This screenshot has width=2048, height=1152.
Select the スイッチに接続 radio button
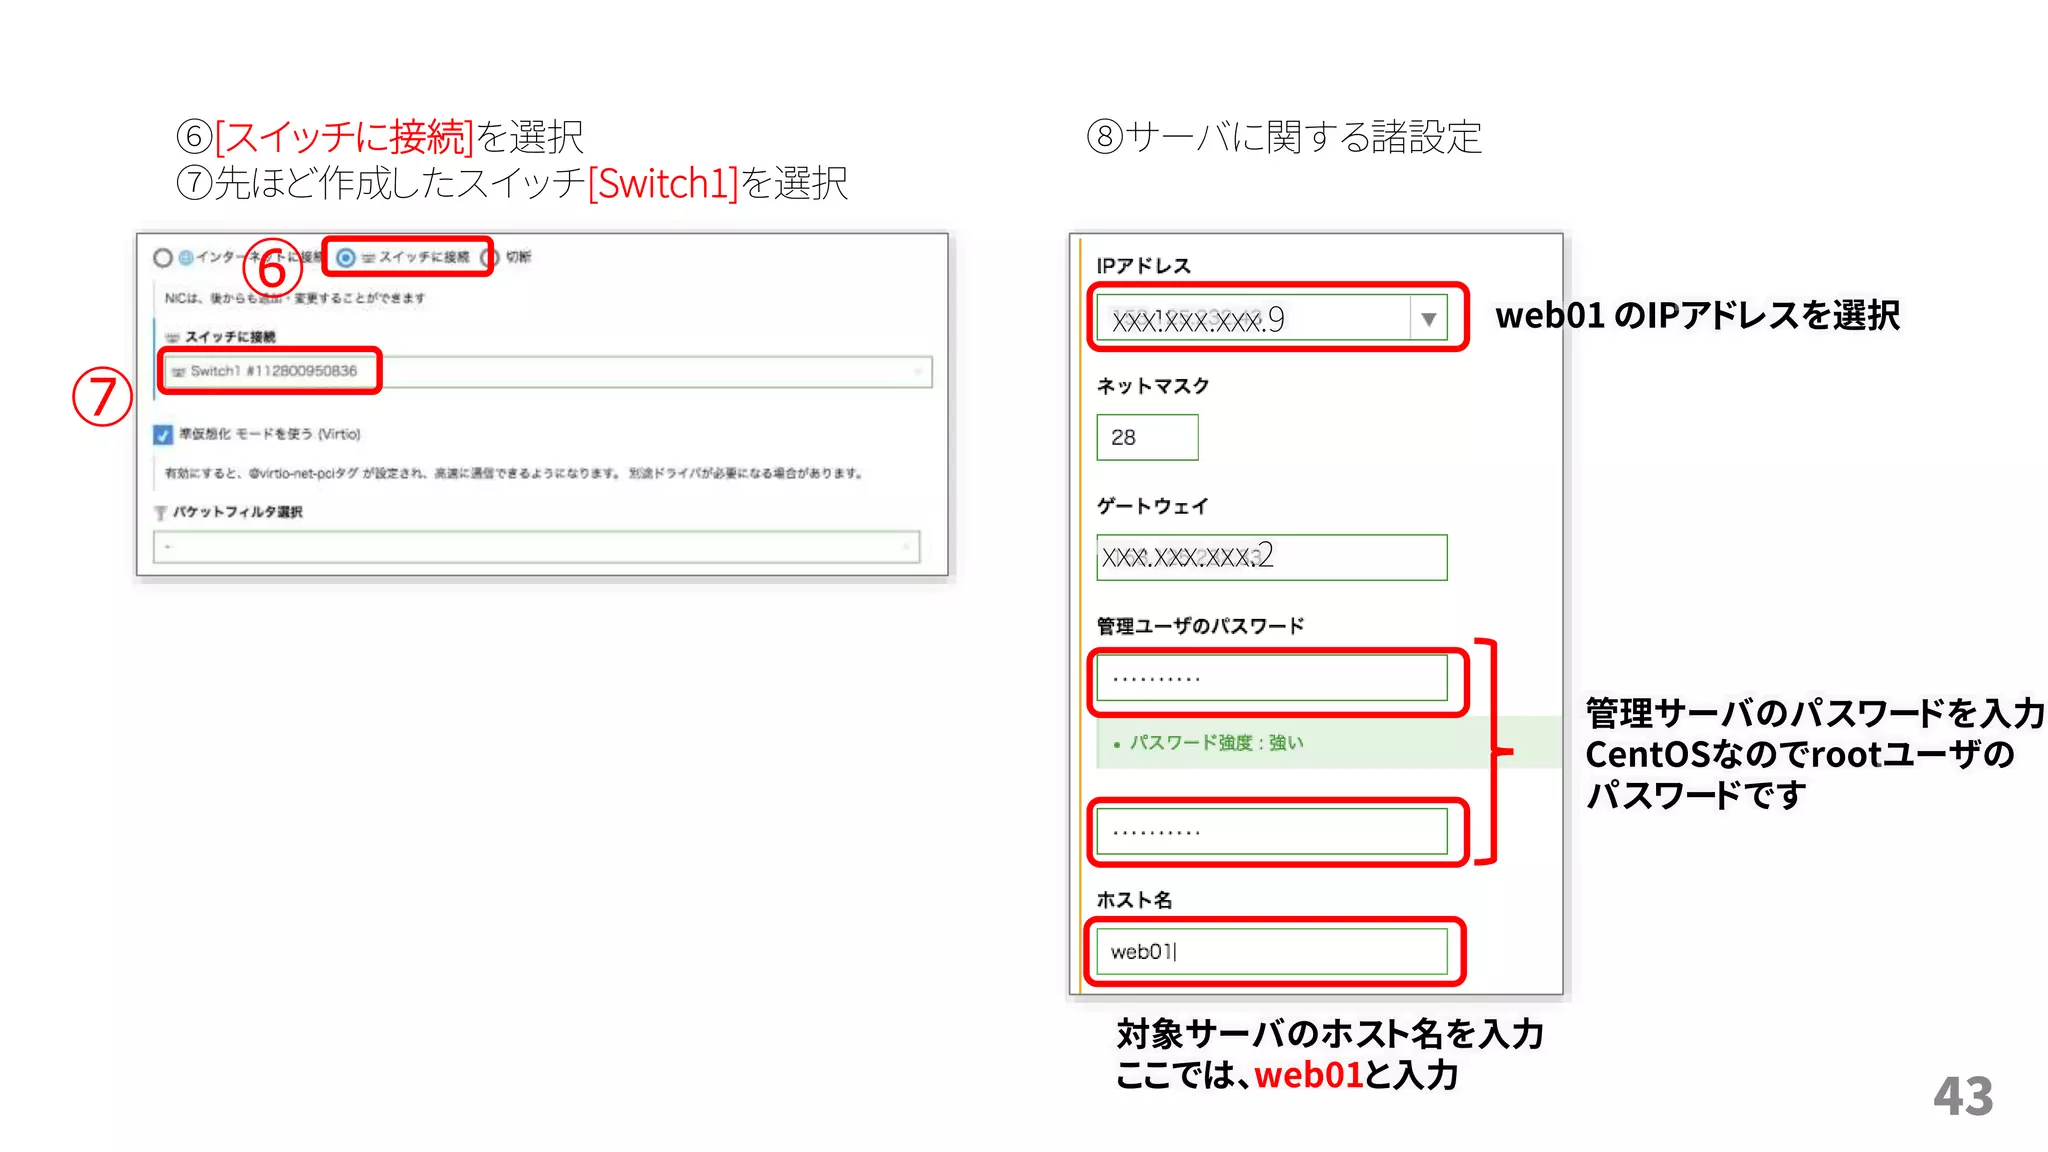pyautogui.click(x=346, y=258)
